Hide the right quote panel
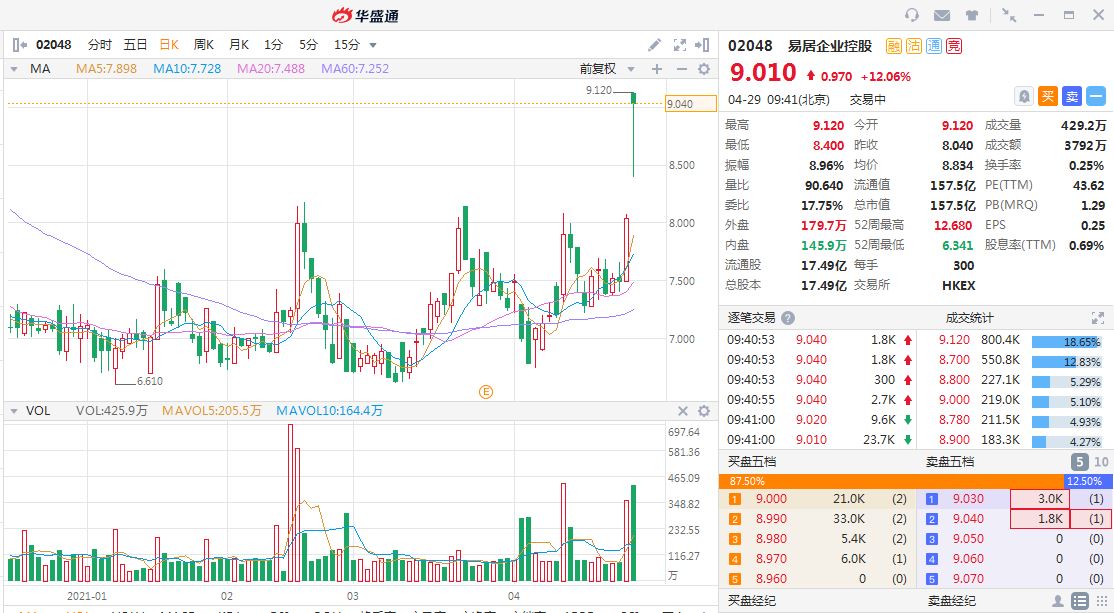Screen dimensions: 1114x613 coord(702,45)
